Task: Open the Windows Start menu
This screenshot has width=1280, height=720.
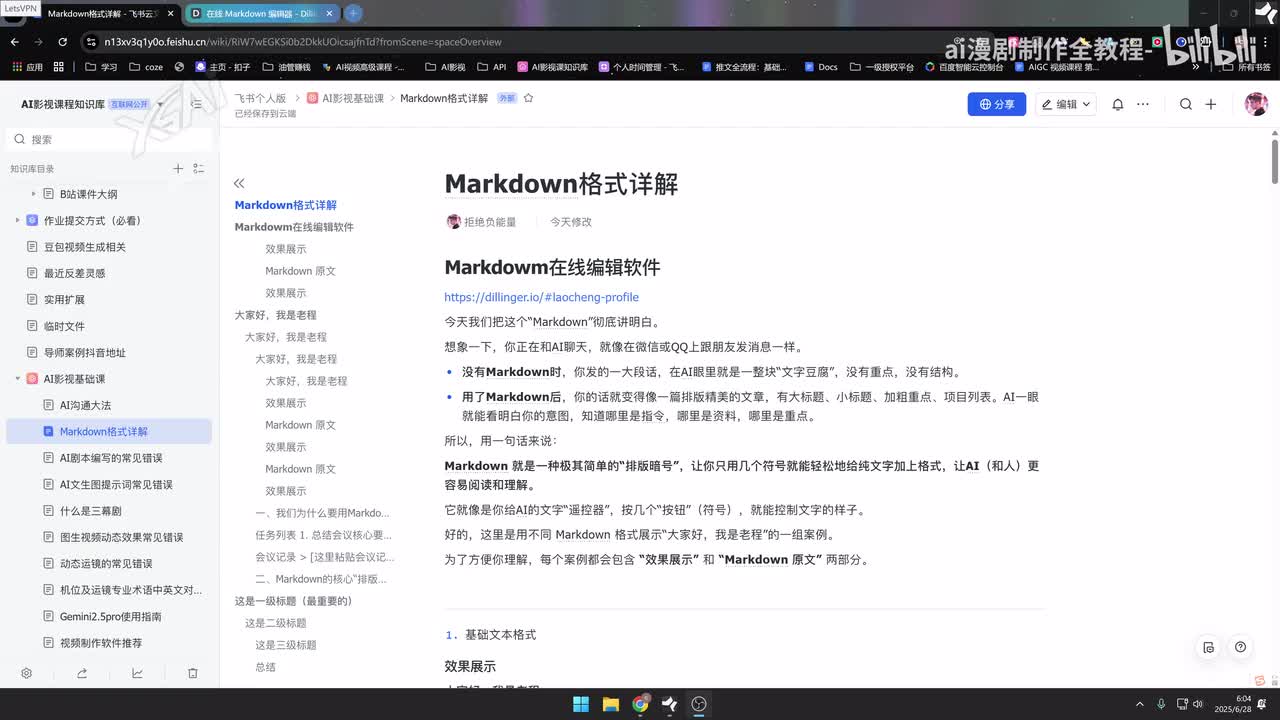Action: tap(581, 704)
